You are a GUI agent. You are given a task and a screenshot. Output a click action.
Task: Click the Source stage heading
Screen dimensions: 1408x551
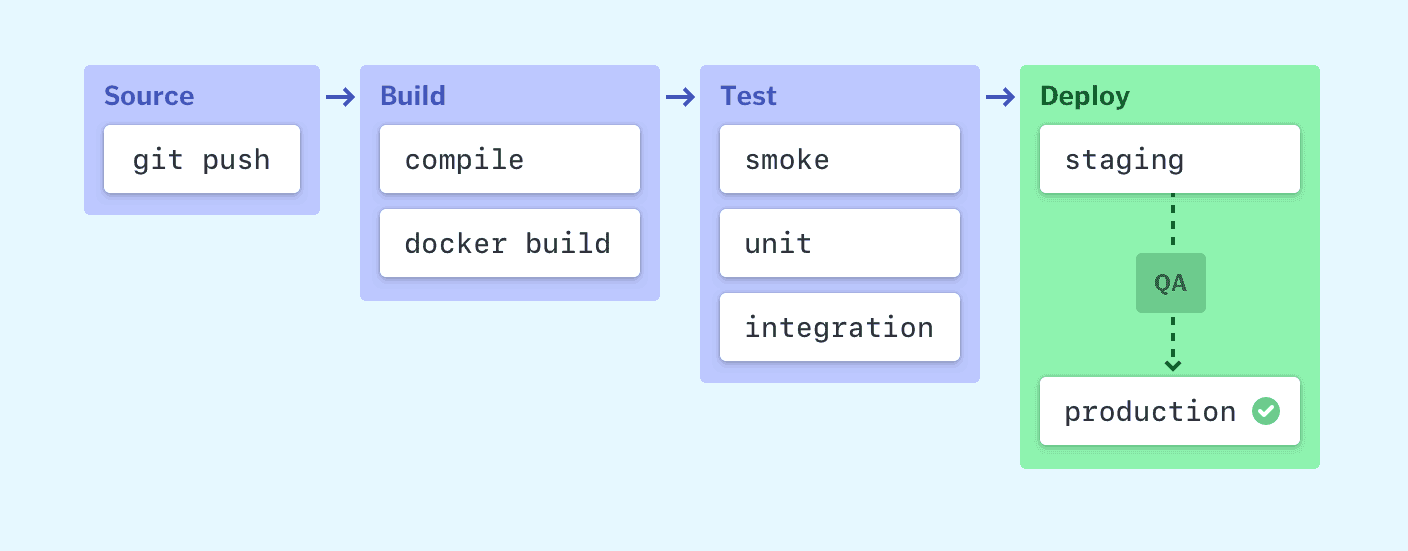pos(149,96)
